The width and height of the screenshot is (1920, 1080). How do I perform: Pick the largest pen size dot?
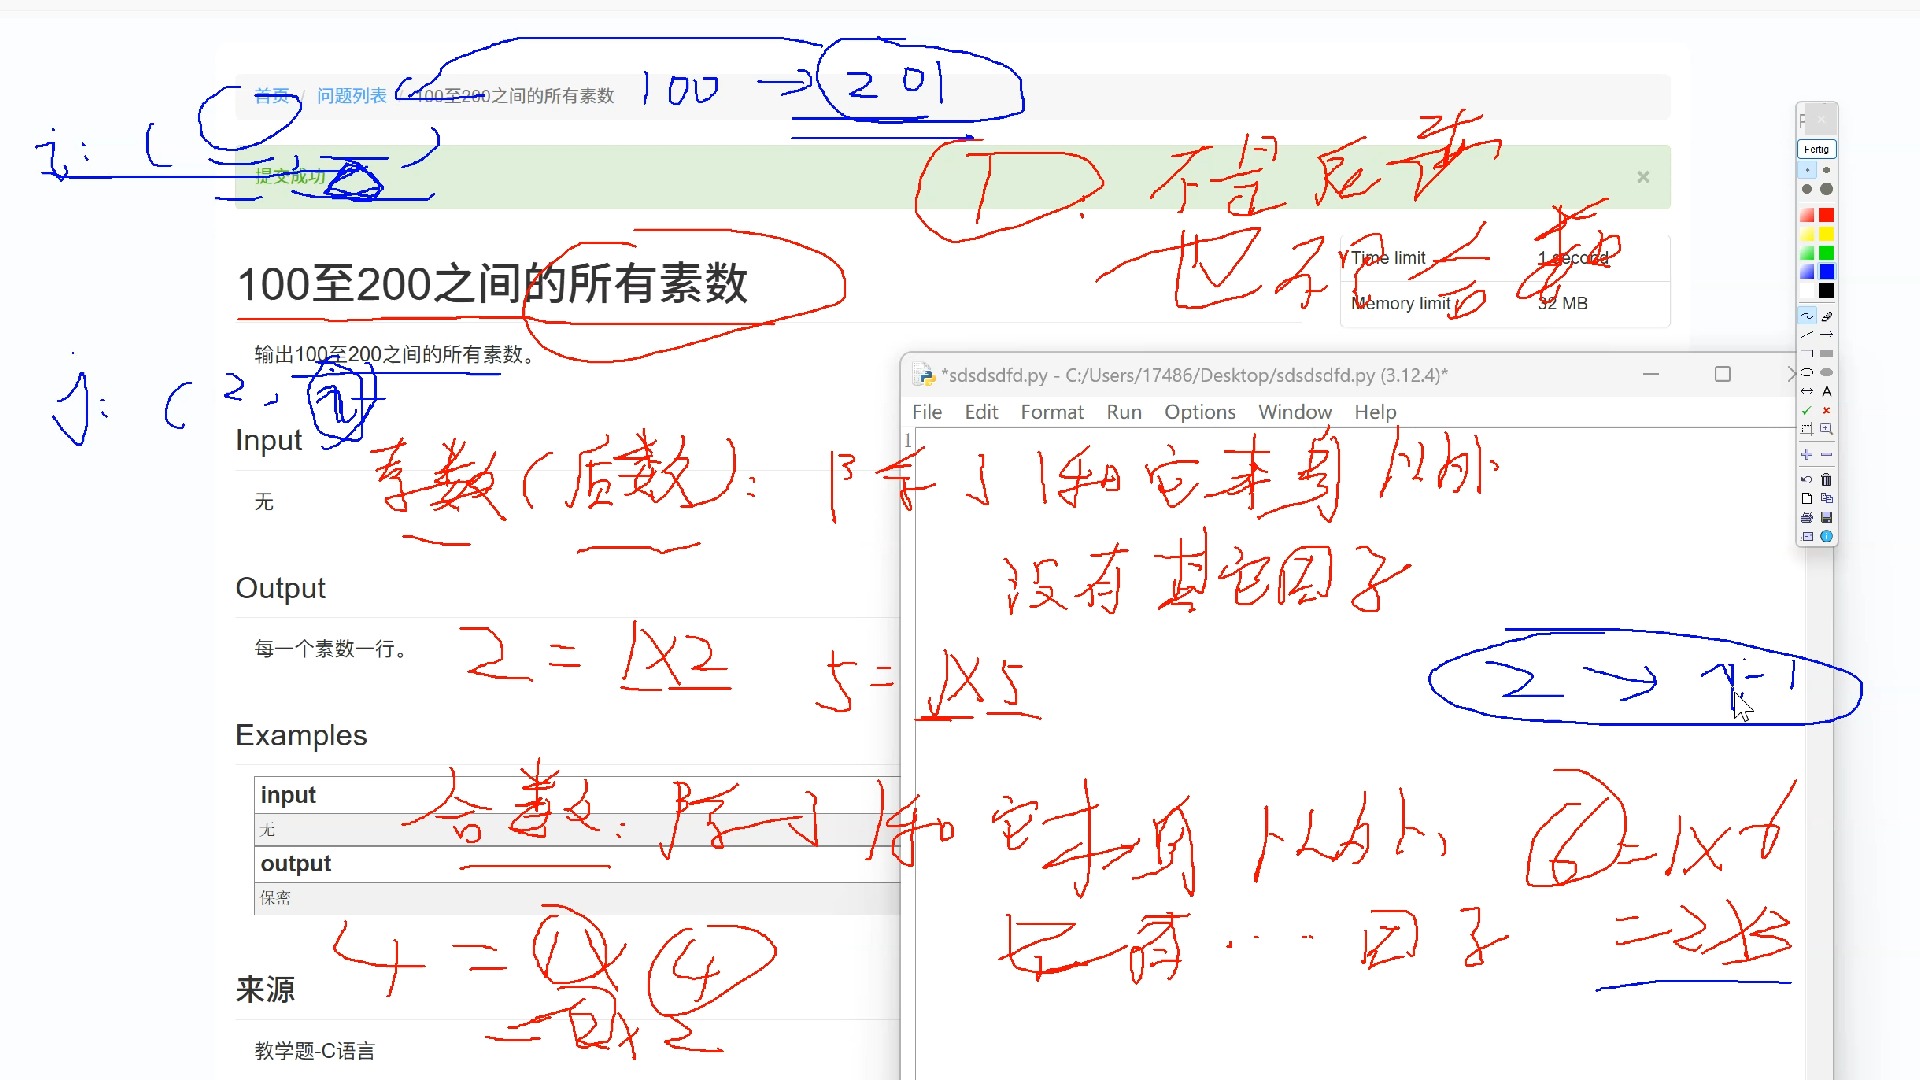coord(1827,189)
